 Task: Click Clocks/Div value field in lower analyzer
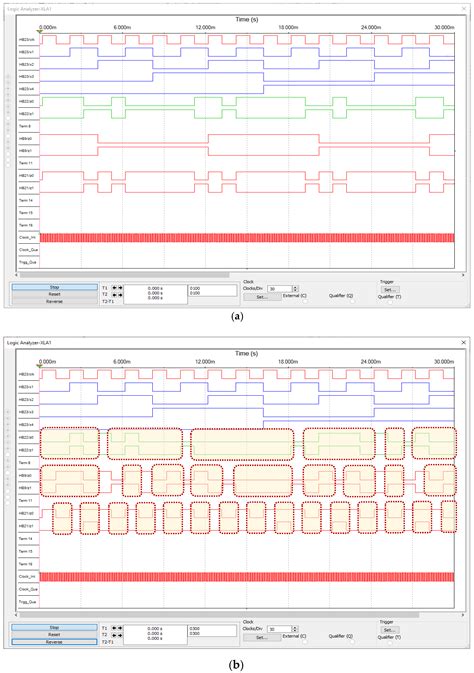coord(280,629)
